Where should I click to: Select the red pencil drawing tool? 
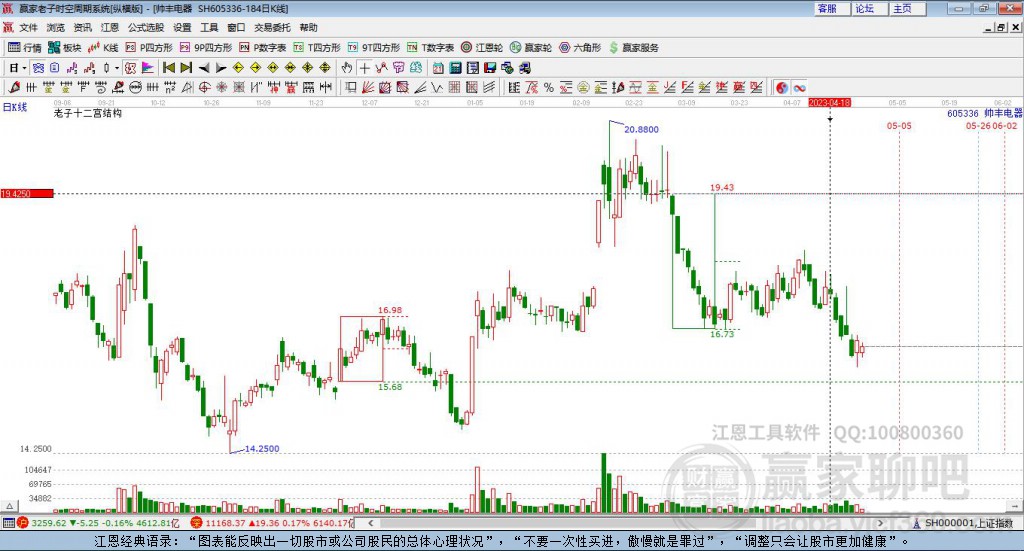[14, 87]
